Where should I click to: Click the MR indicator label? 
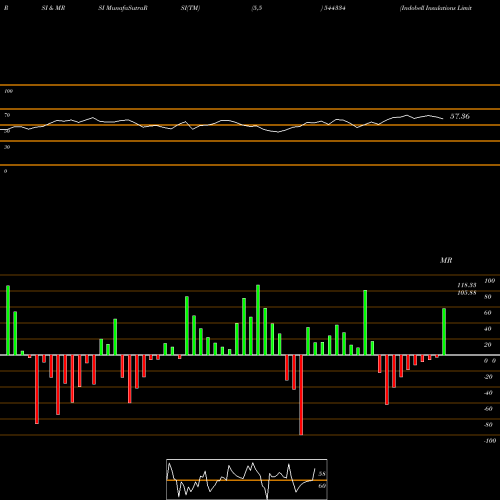[446, 260]
